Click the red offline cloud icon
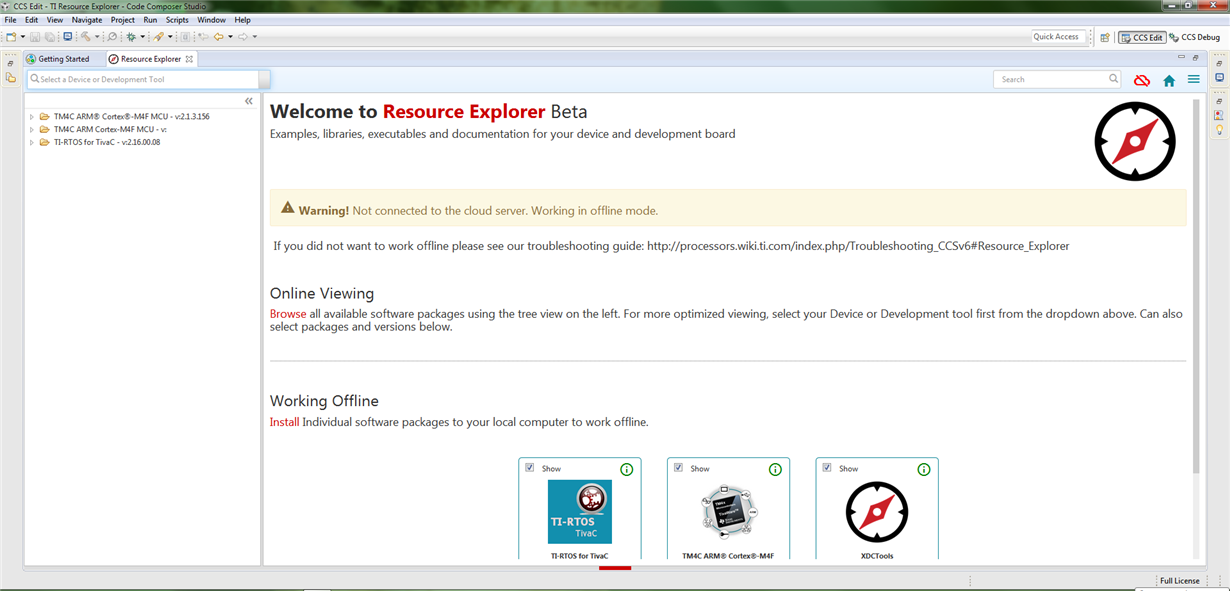This screenshot has height=591, width=1230. point(1142,80)
